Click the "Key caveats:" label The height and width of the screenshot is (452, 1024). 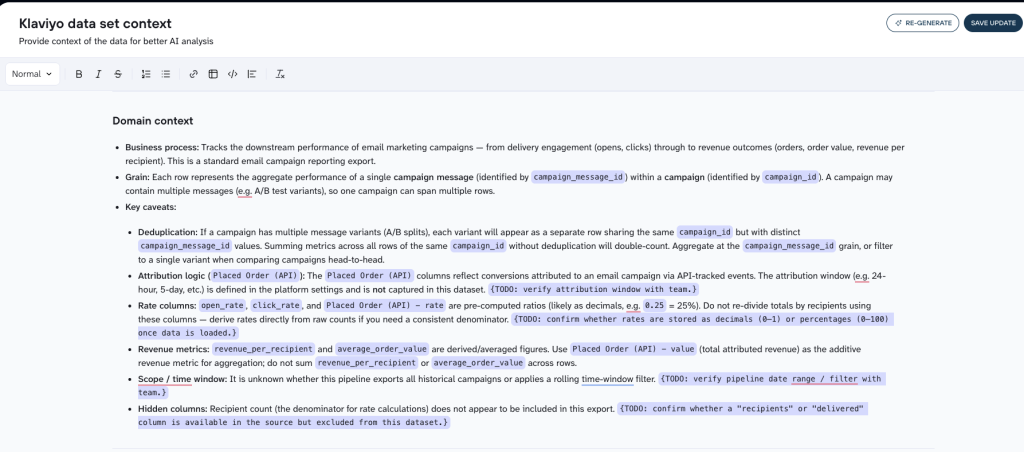pyautogui.click(x=151, y=207)
